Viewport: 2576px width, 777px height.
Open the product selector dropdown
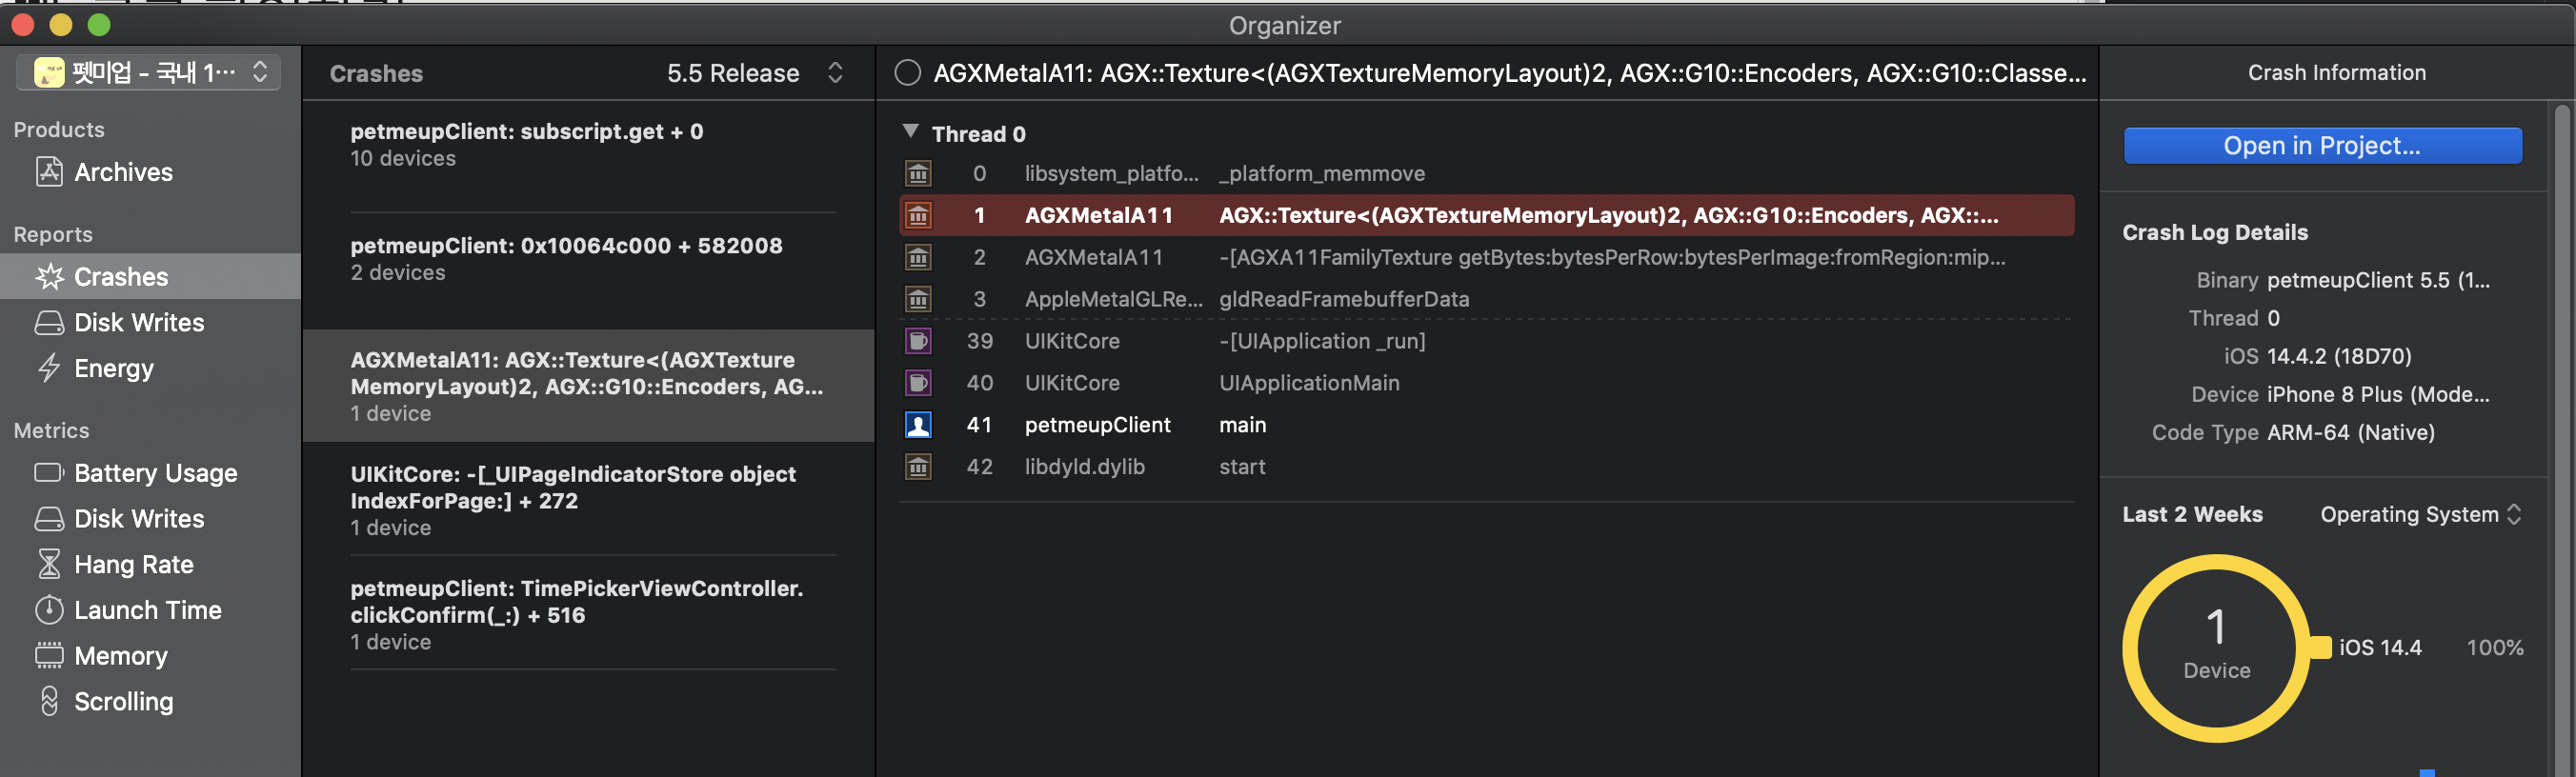148,72
